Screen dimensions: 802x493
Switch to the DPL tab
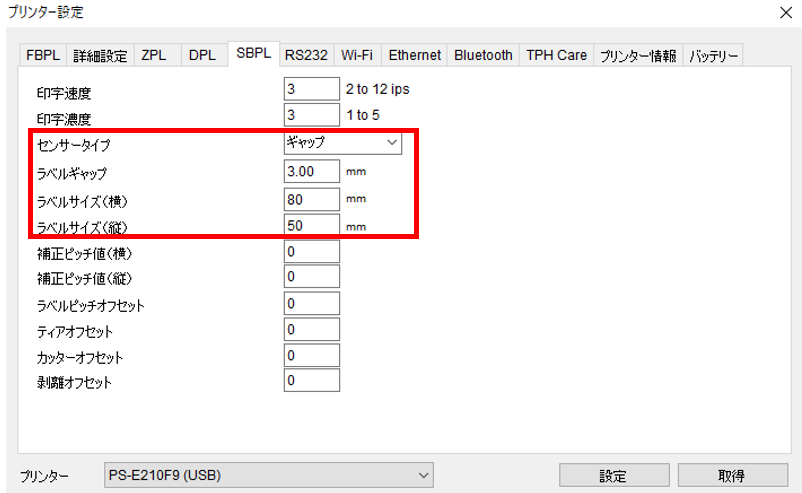tap(201, 56)
